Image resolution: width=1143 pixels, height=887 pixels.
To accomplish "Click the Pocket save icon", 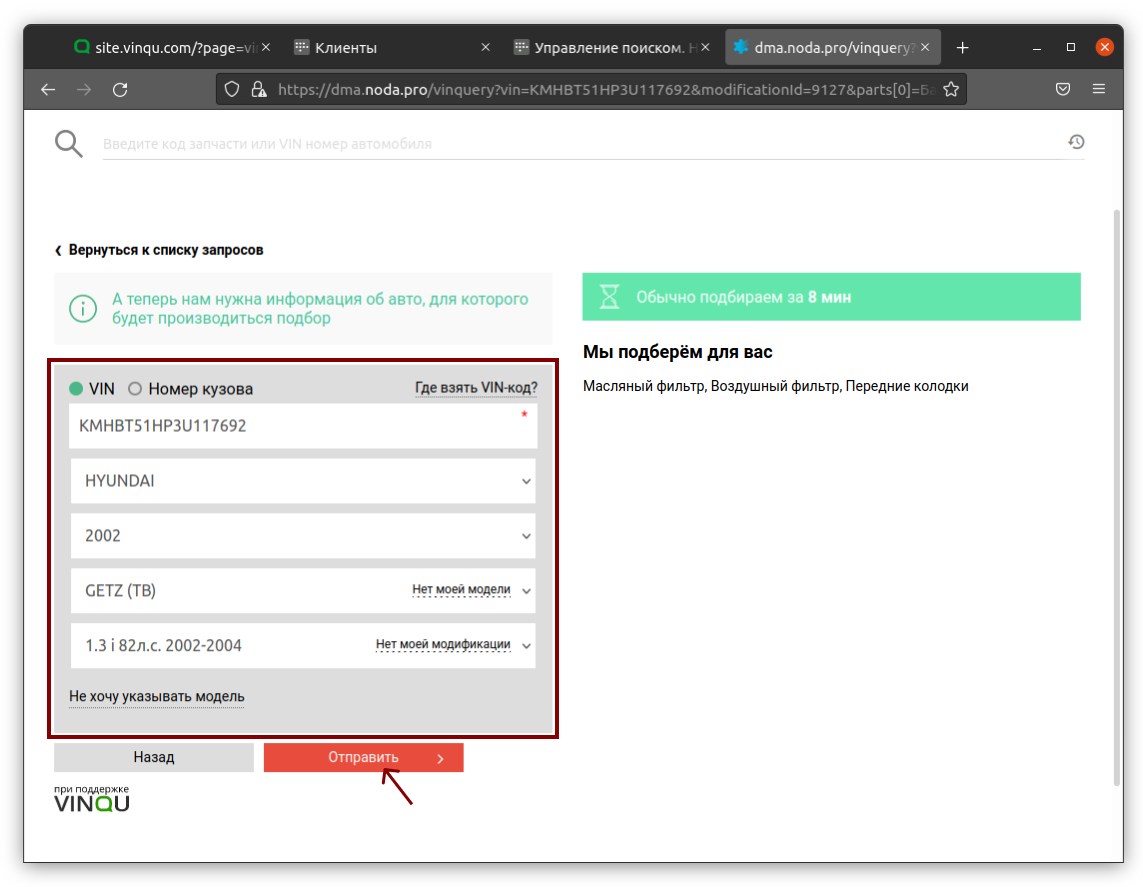I will point(1063,89).
